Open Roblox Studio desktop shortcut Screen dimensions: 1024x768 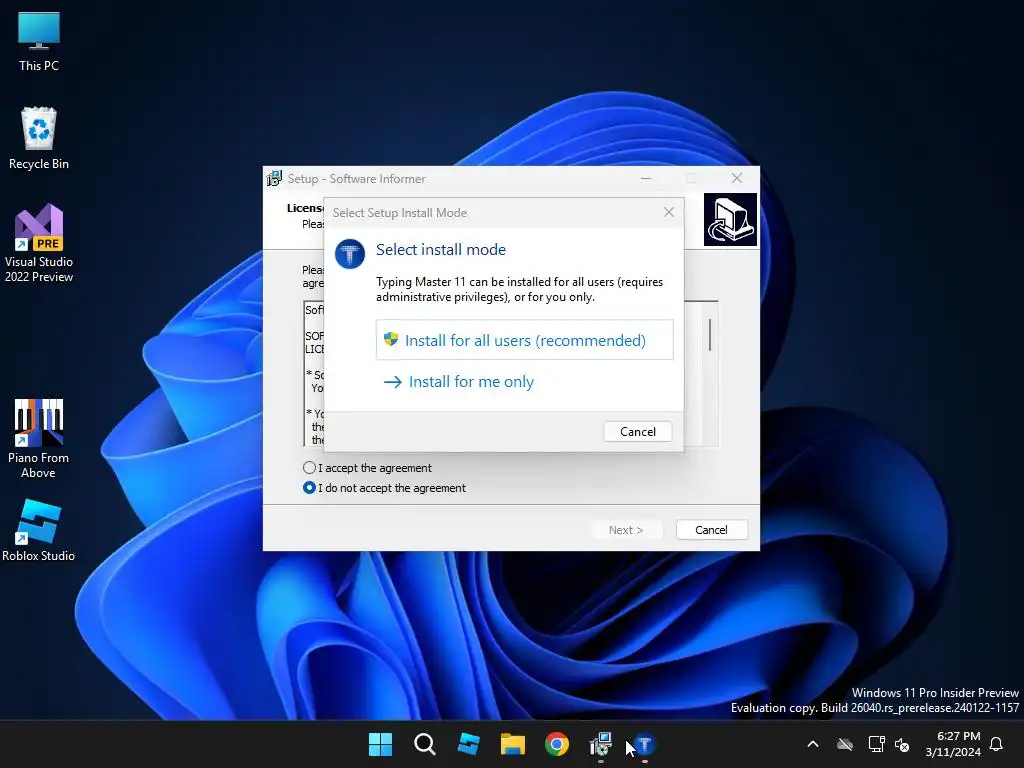click(39, 530)
